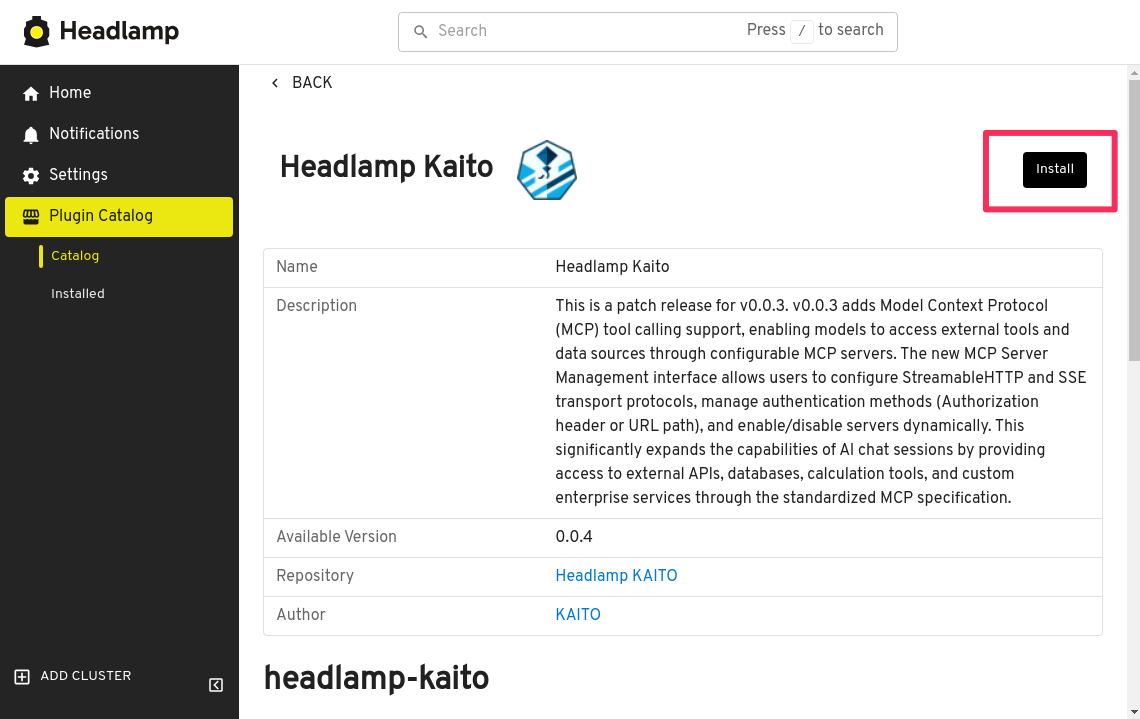
Task: Click the vertical page scrollbar
Action: pos(1133,220)
